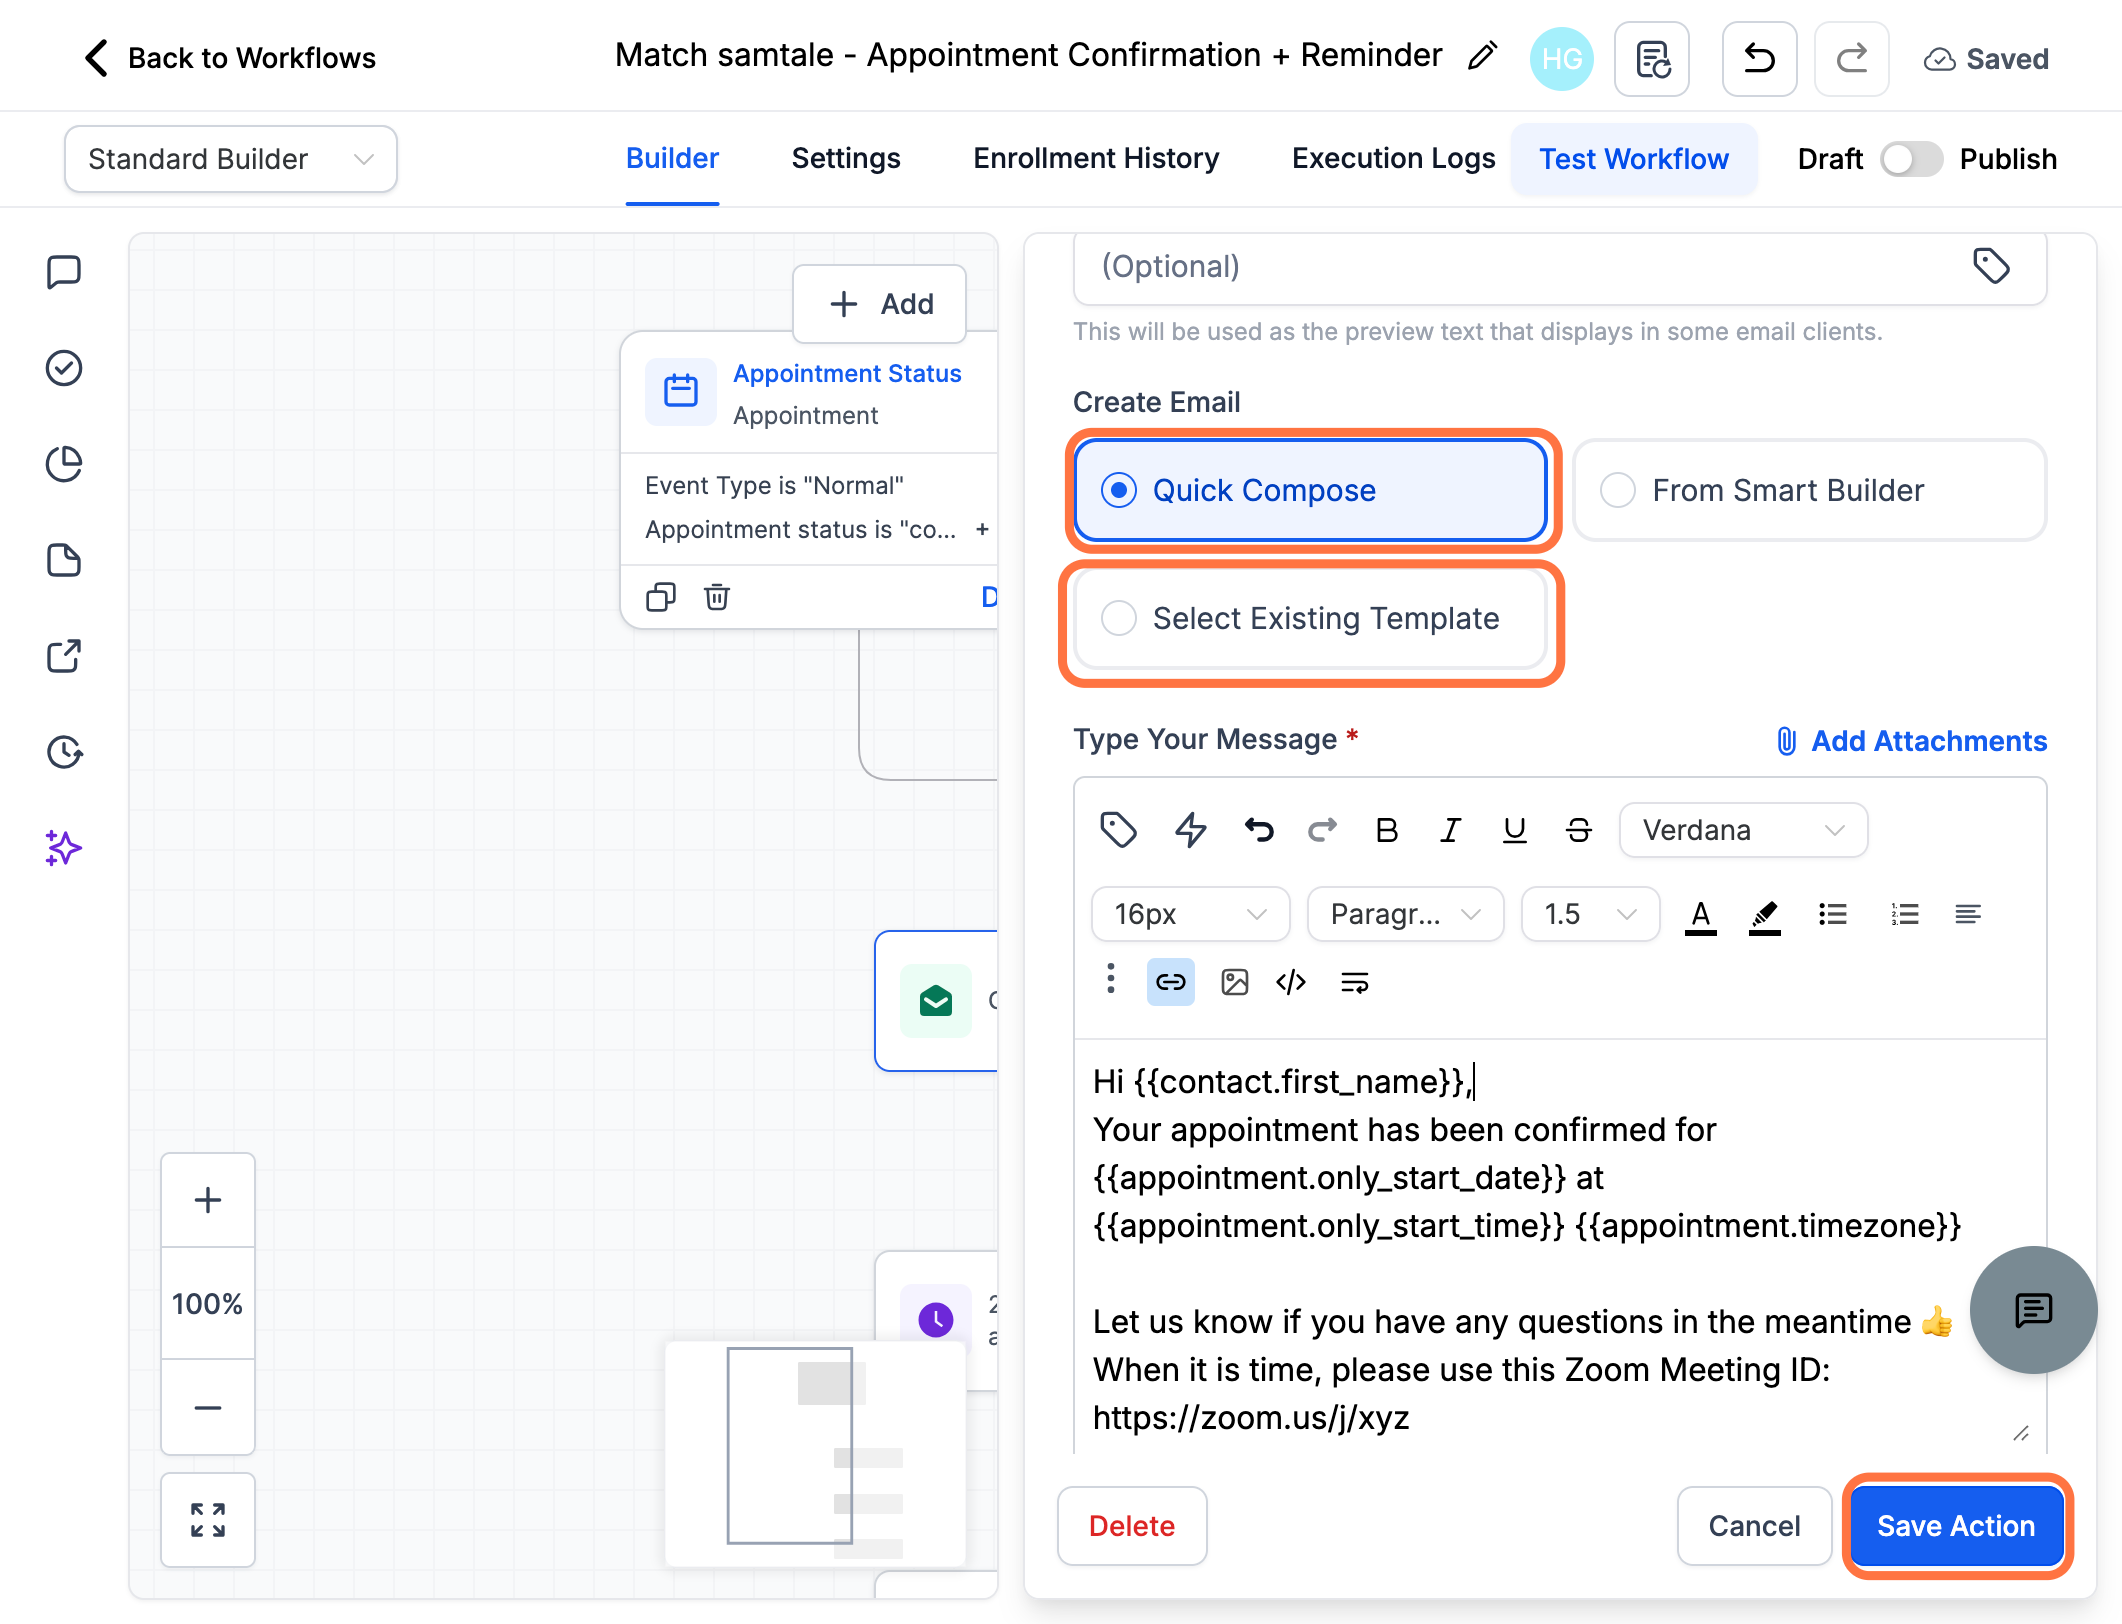Toggle underline formatting in message editor

[x=1514, y=830]
